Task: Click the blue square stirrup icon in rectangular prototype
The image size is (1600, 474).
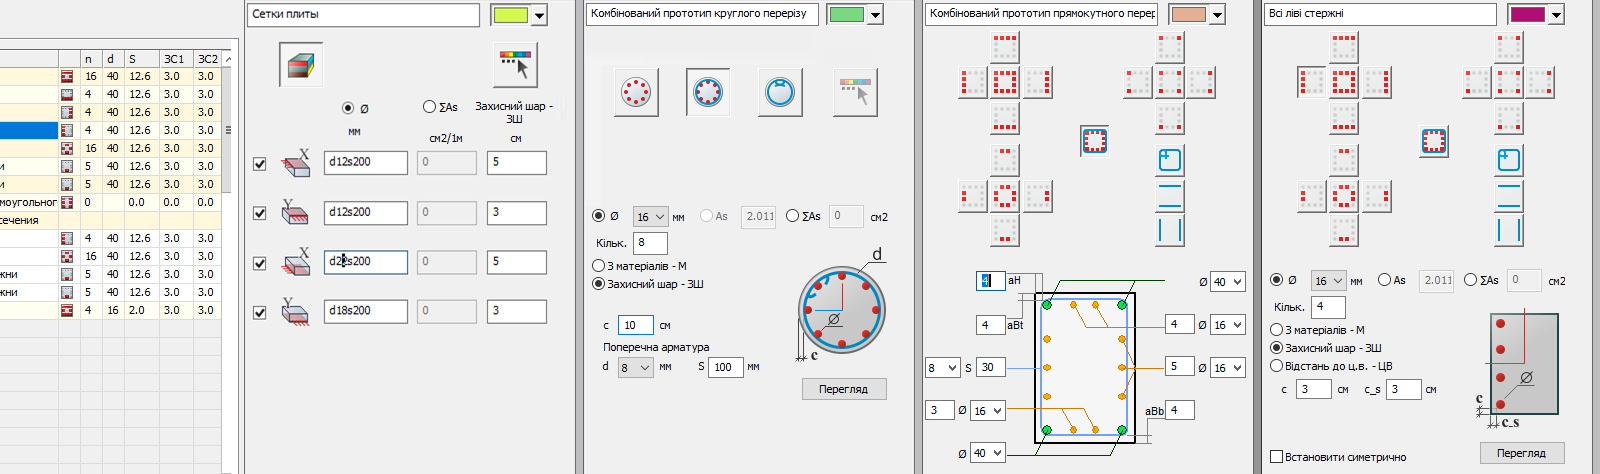Action: click(1169, 159)
